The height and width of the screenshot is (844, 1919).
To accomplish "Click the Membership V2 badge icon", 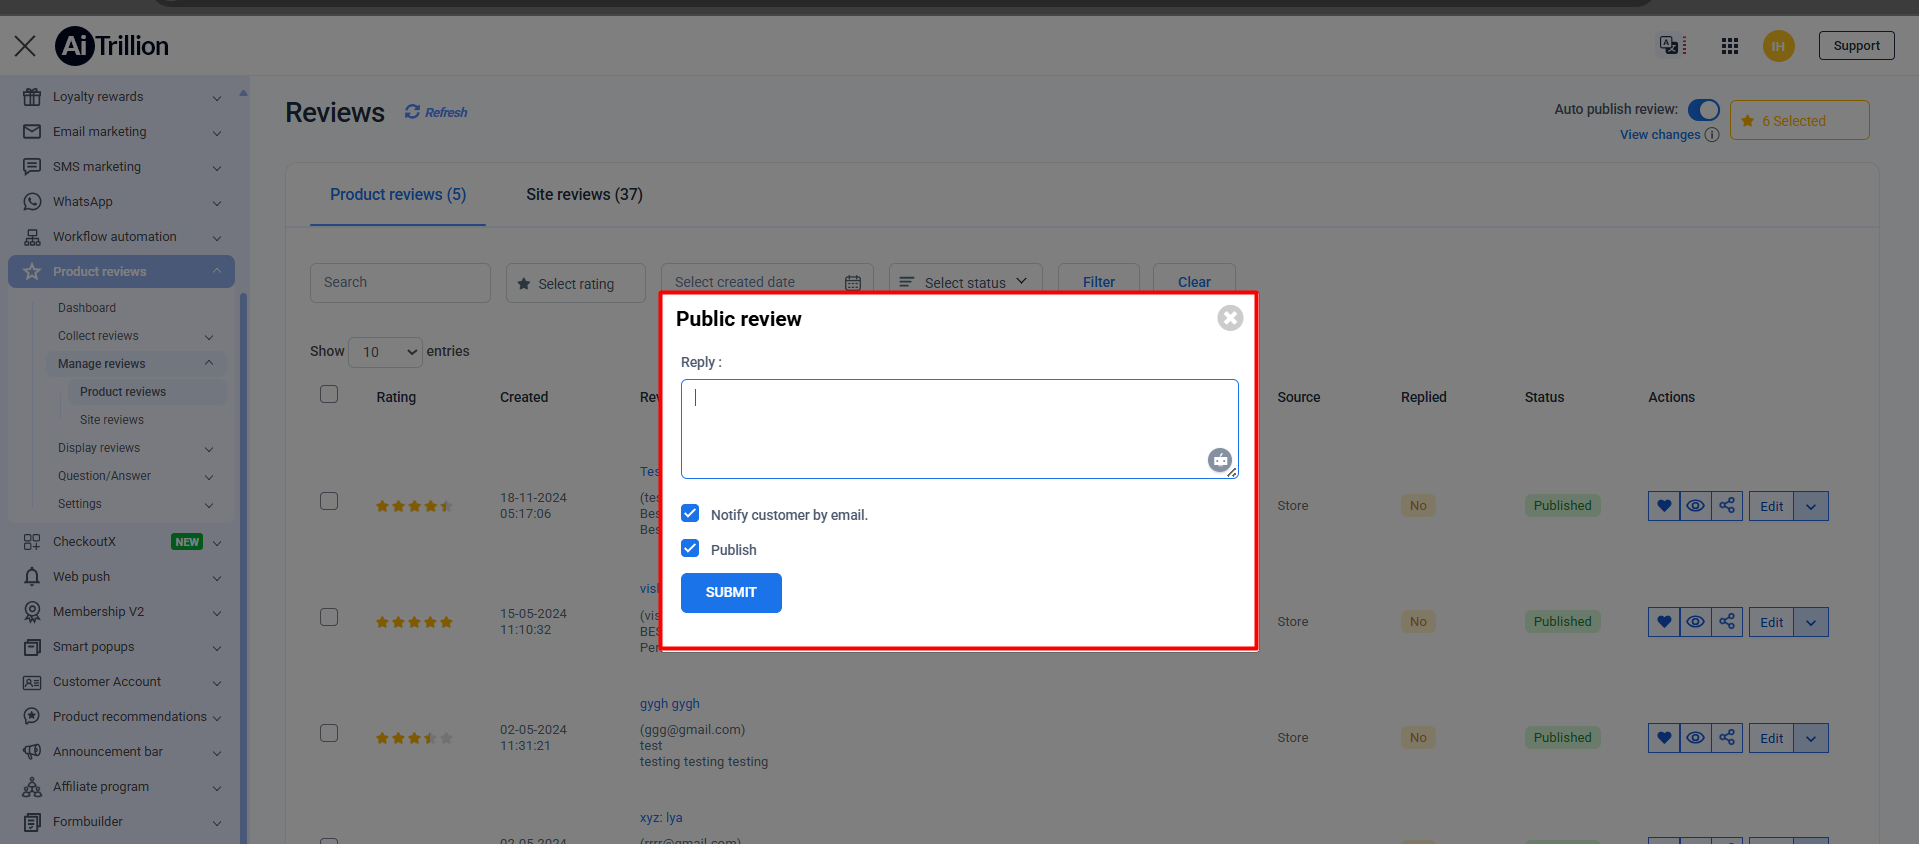I will (32, 612).
